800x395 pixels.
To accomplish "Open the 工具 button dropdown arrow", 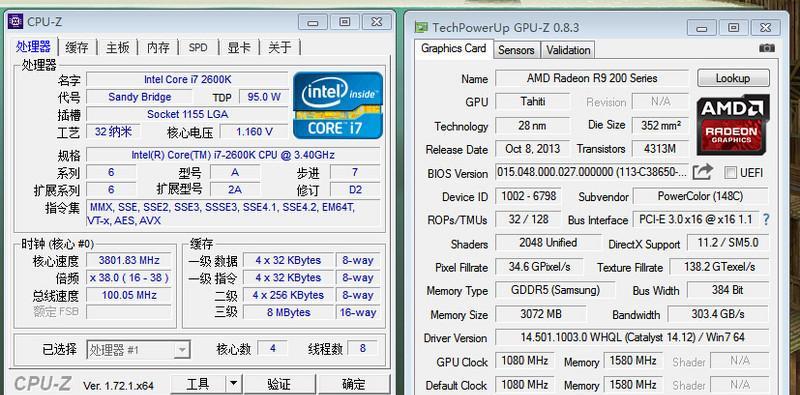I will tap(233, 383).
